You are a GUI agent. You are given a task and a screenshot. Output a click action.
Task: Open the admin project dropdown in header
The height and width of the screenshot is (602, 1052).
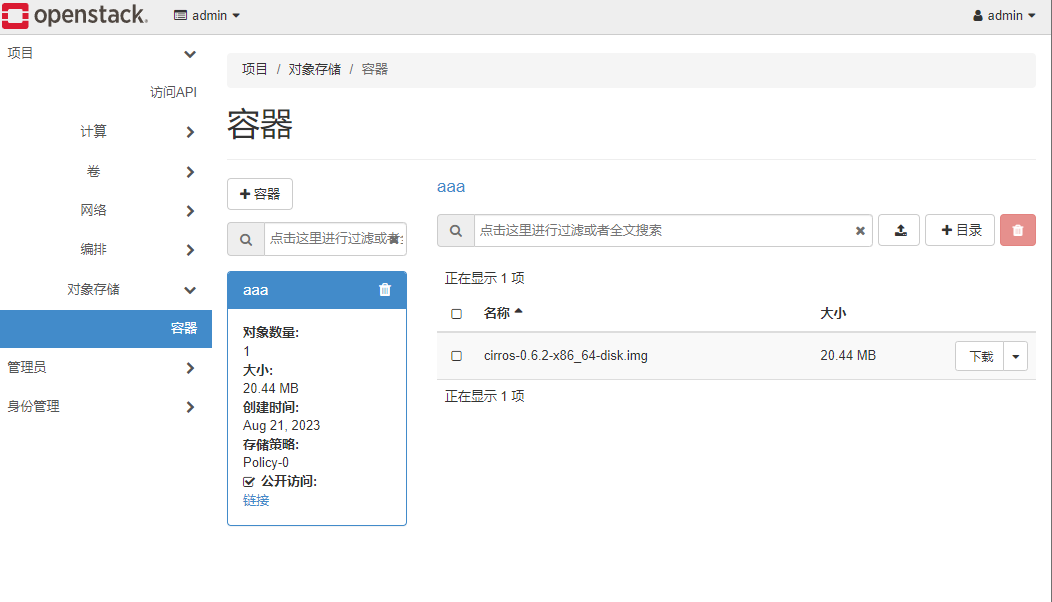point(207,15)
